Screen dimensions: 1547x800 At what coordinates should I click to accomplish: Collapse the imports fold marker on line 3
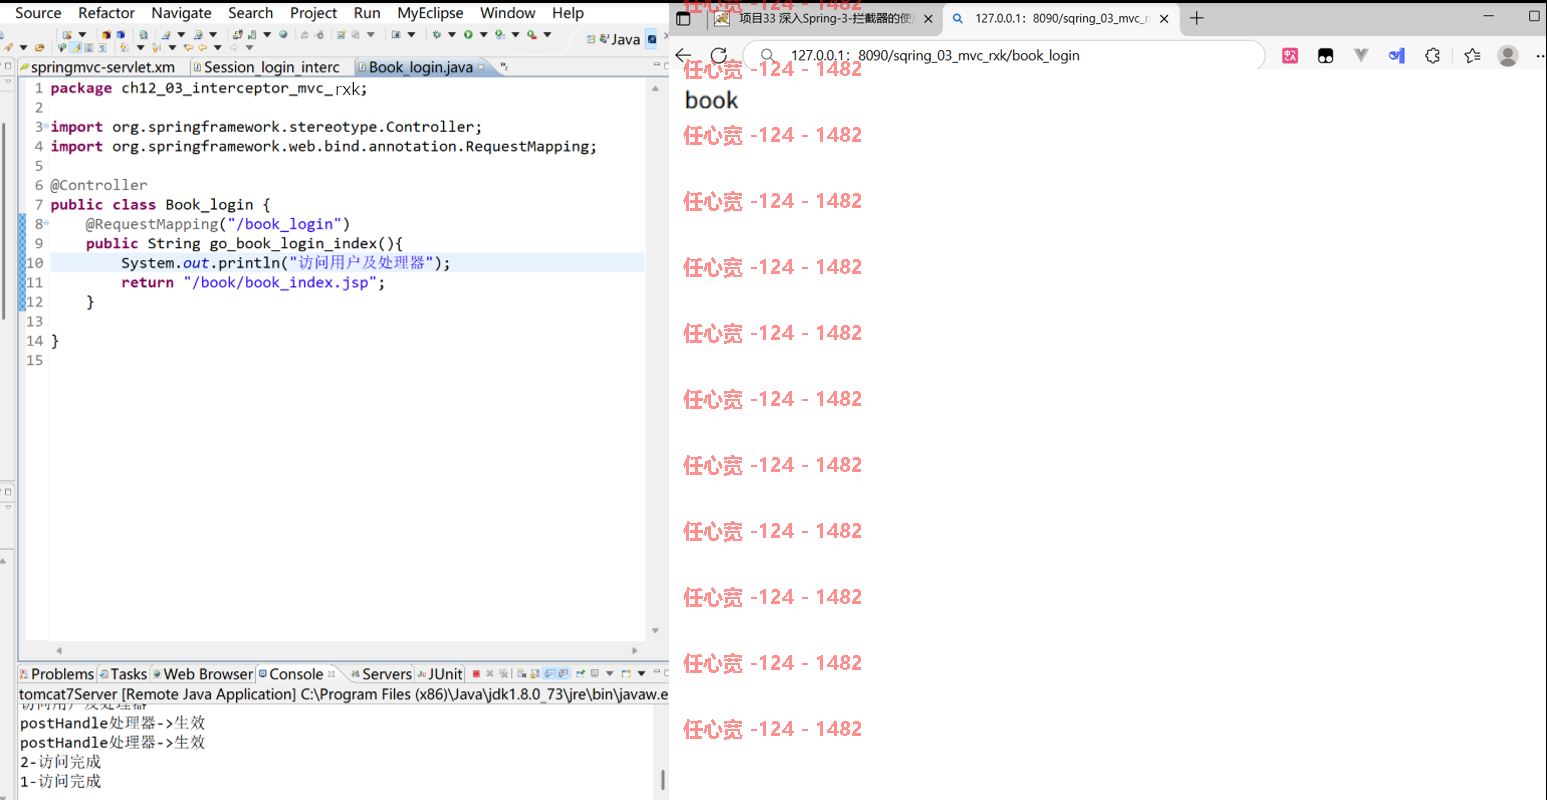(46, 125)
